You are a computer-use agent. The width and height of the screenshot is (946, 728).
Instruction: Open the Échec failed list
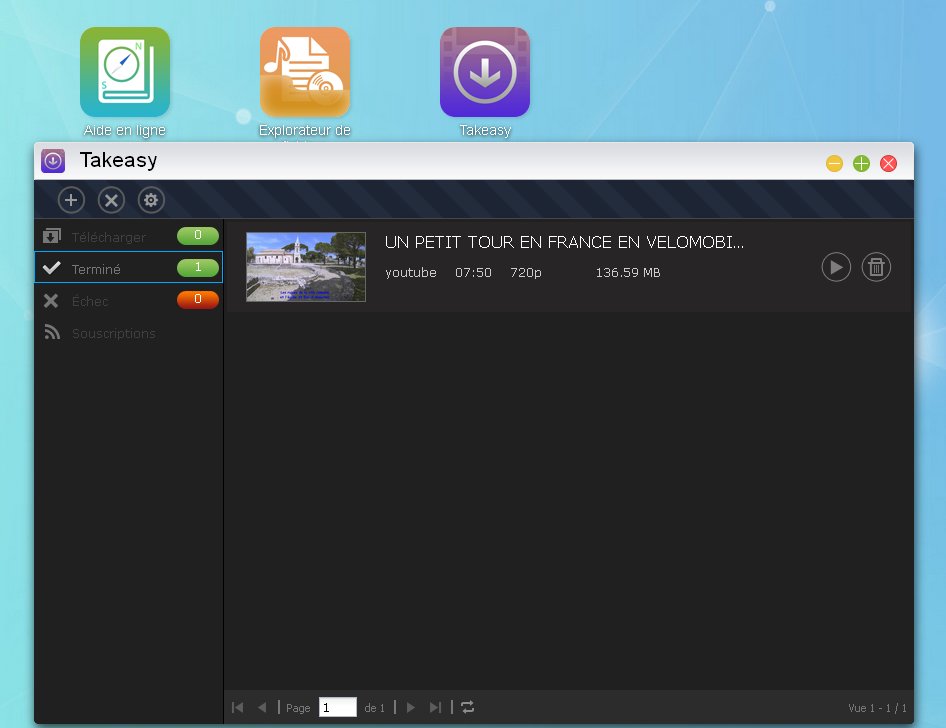coord(90,301)
